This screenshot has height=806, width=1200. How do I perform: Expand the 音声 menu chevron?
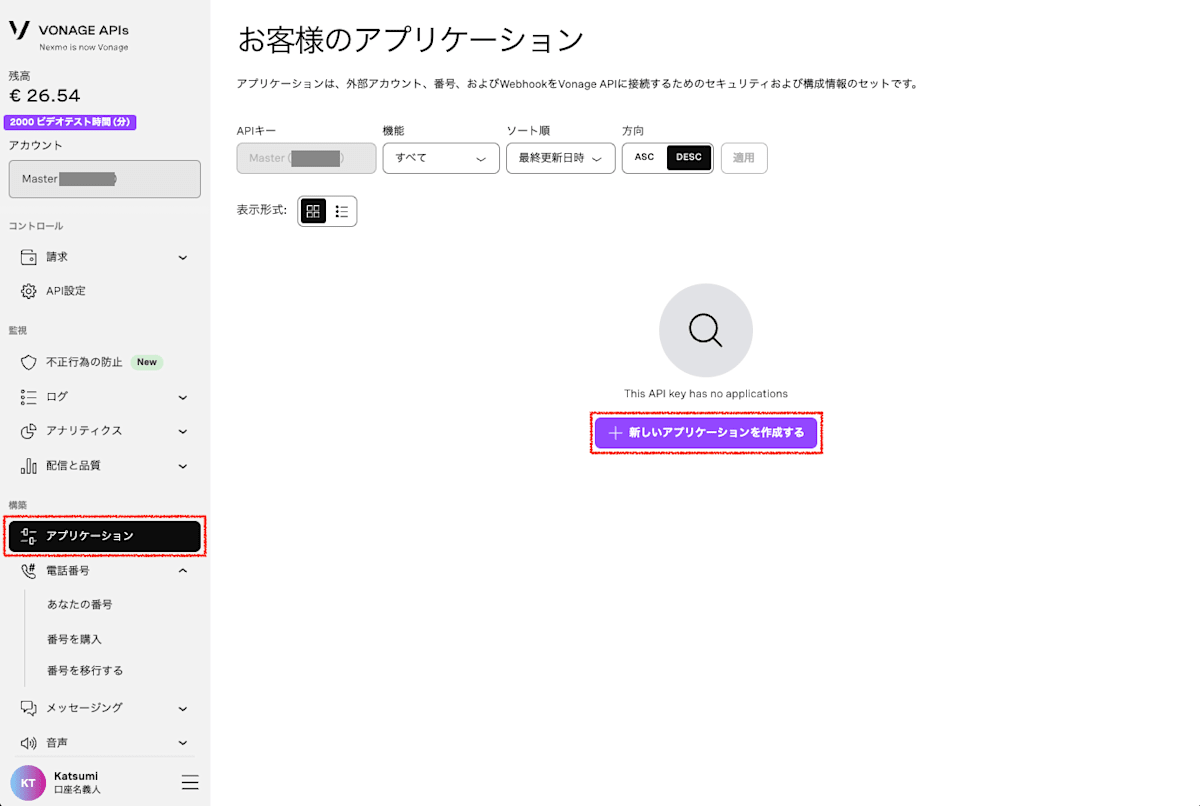point(183,743)
